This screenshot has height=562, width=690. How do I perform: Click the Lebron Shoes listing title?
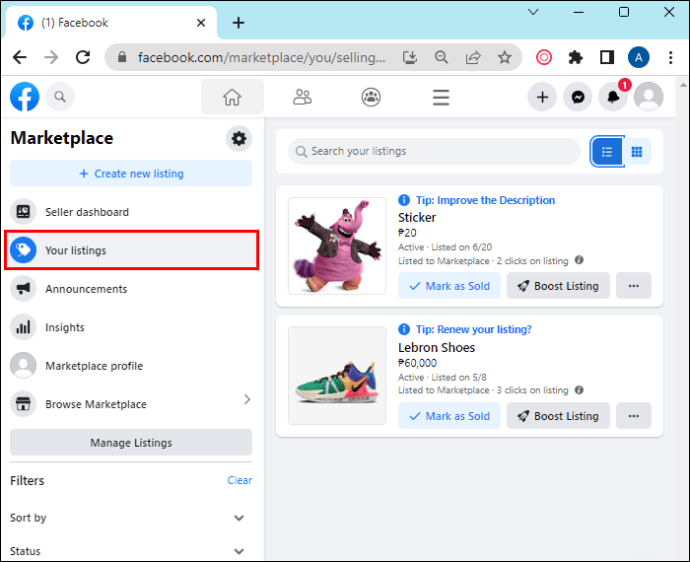point(436,347)
